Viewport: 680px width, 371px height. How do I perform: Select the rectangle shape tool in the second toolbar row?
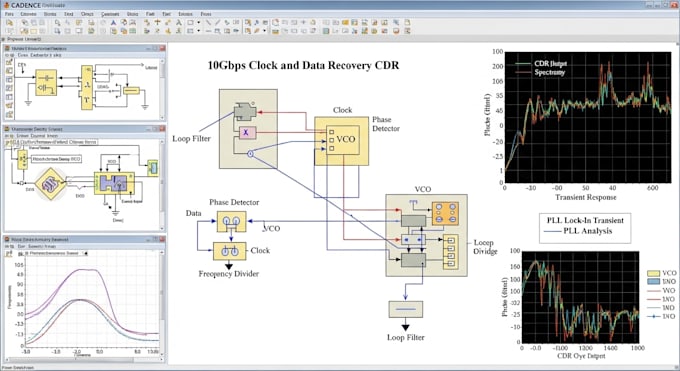tap(190, 31)
